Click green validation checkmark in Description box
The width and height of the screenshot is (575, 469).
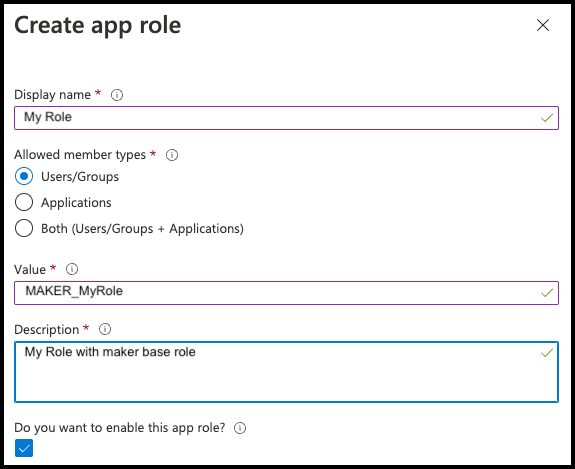(x=547, y=353)
